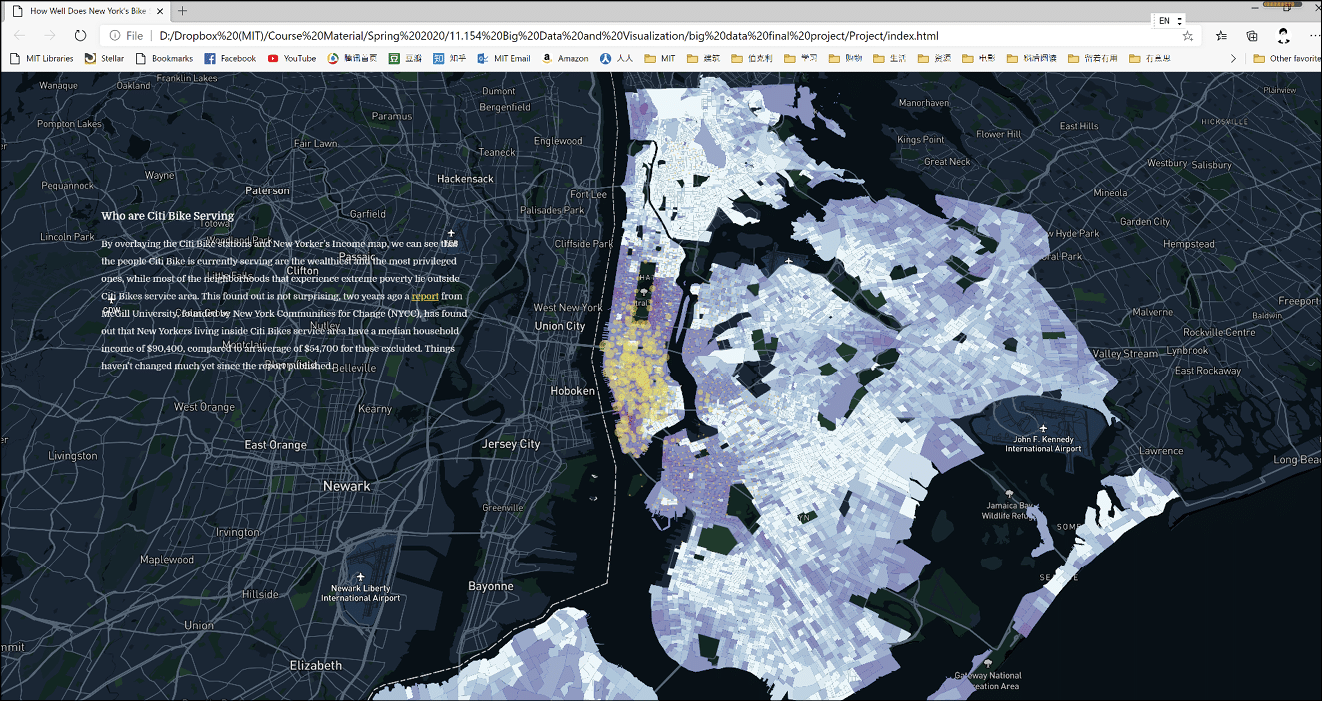Open the Facebook bookmark
This screenshot has height=701, width=1322.
(230, 59)
